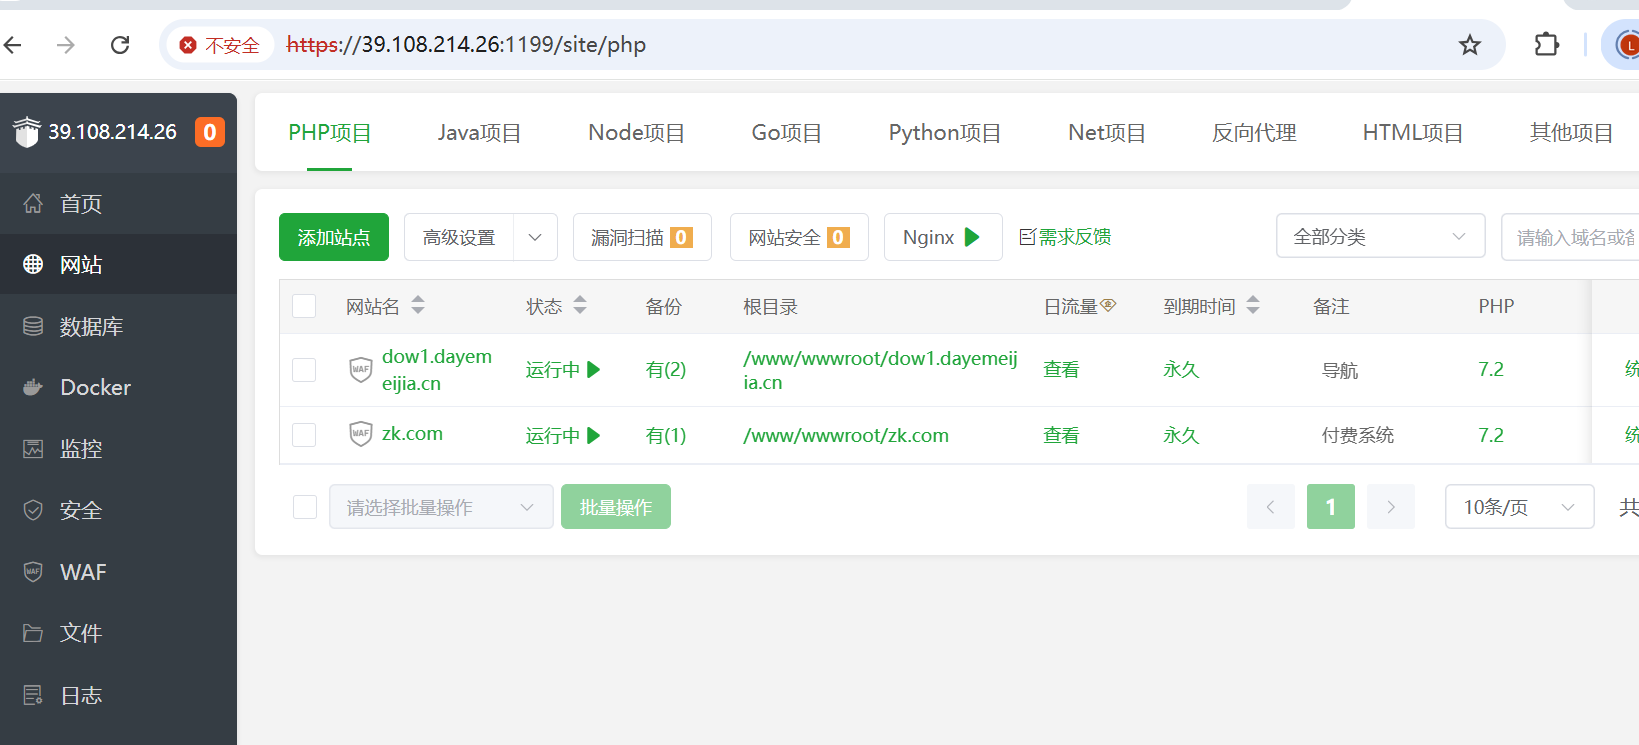Click the domain search input field
The width and height of the screenshot is (1639, 745).
click(1570, 237)
